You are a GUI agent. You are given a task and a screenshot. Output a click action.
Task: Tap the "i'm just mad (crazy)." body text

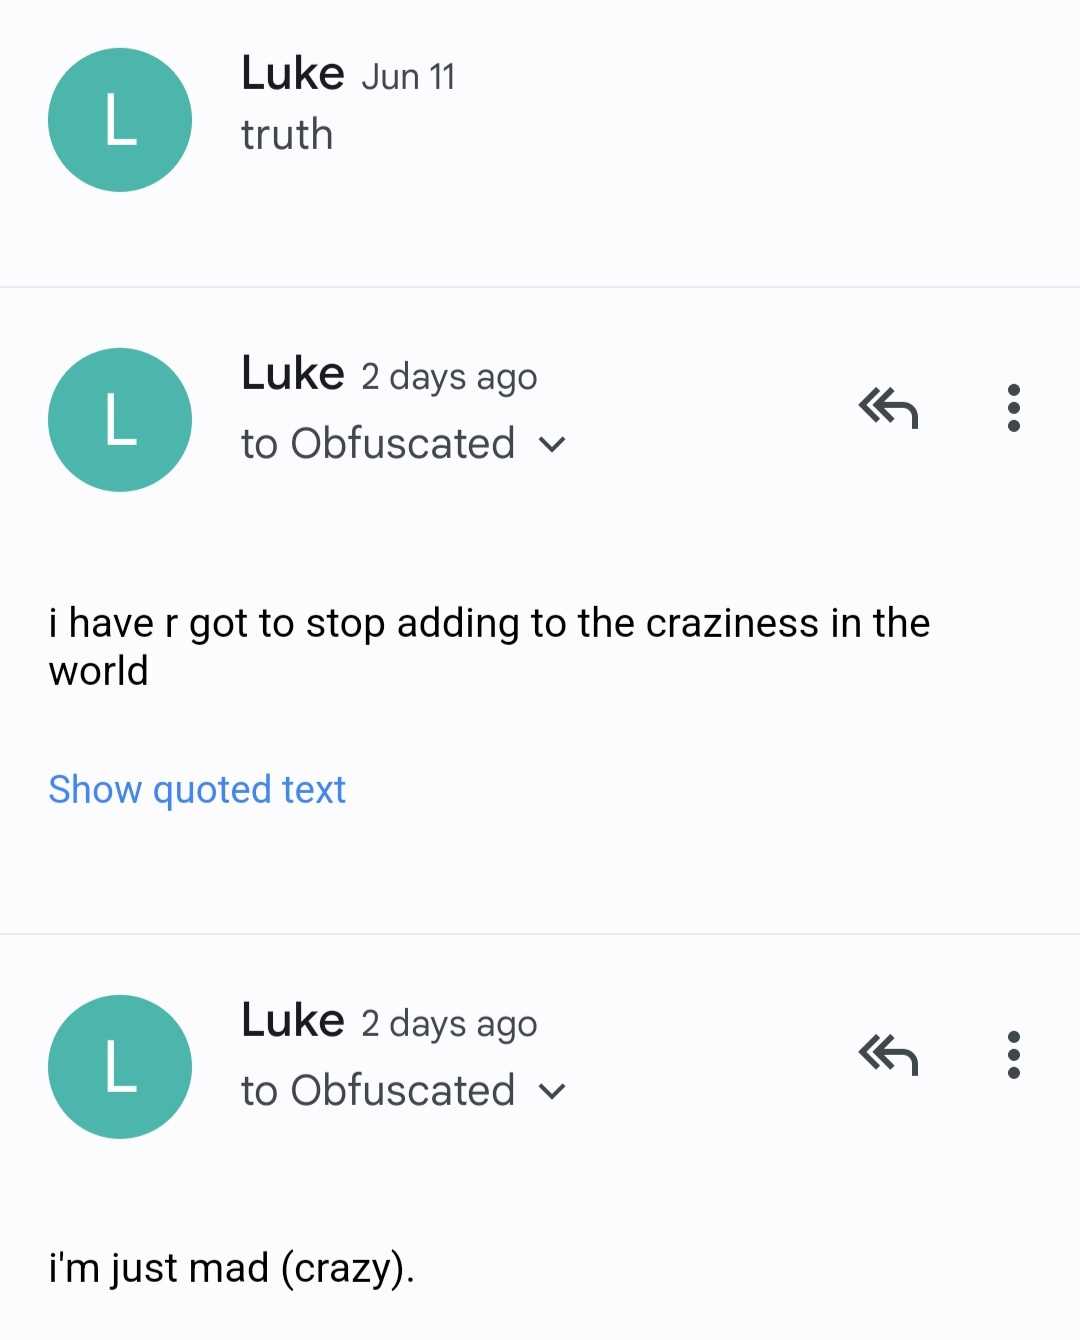click(x=231, y=1268)
